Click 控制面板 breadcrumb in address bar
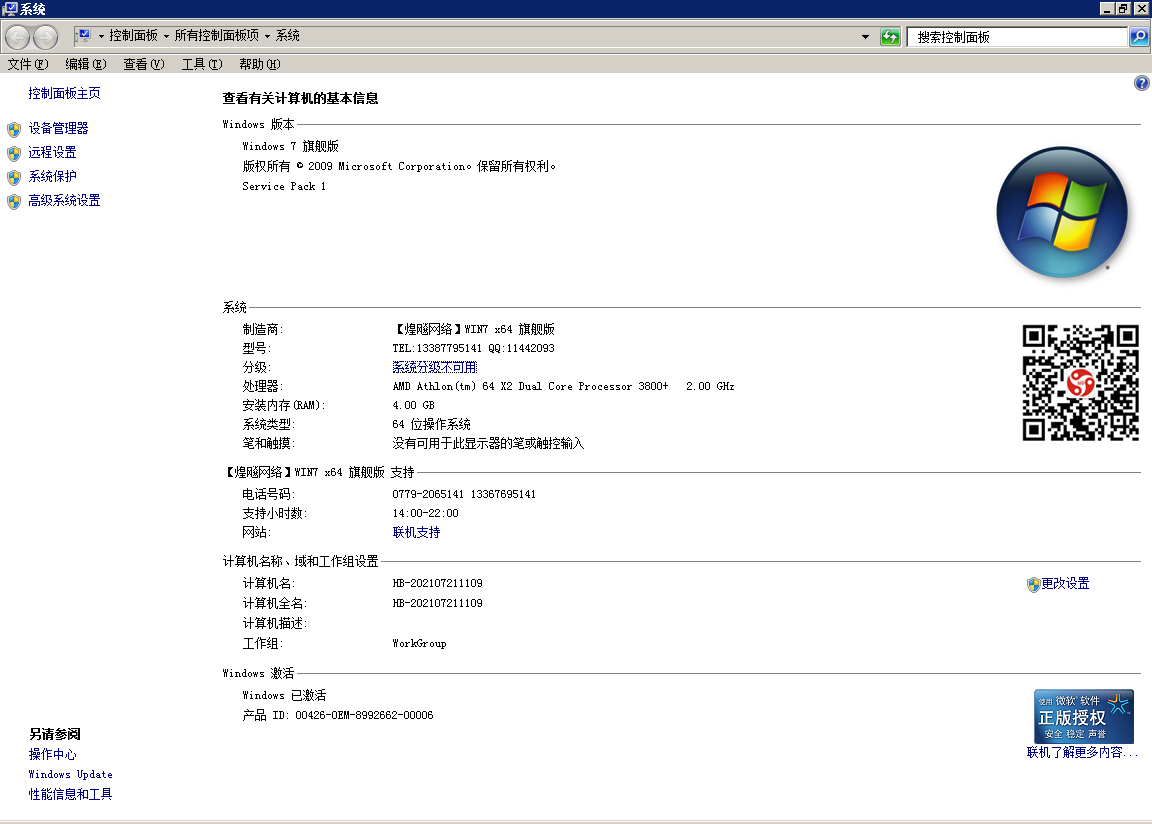This screenshot has height=824, width=1152. (x=133, y=35)
